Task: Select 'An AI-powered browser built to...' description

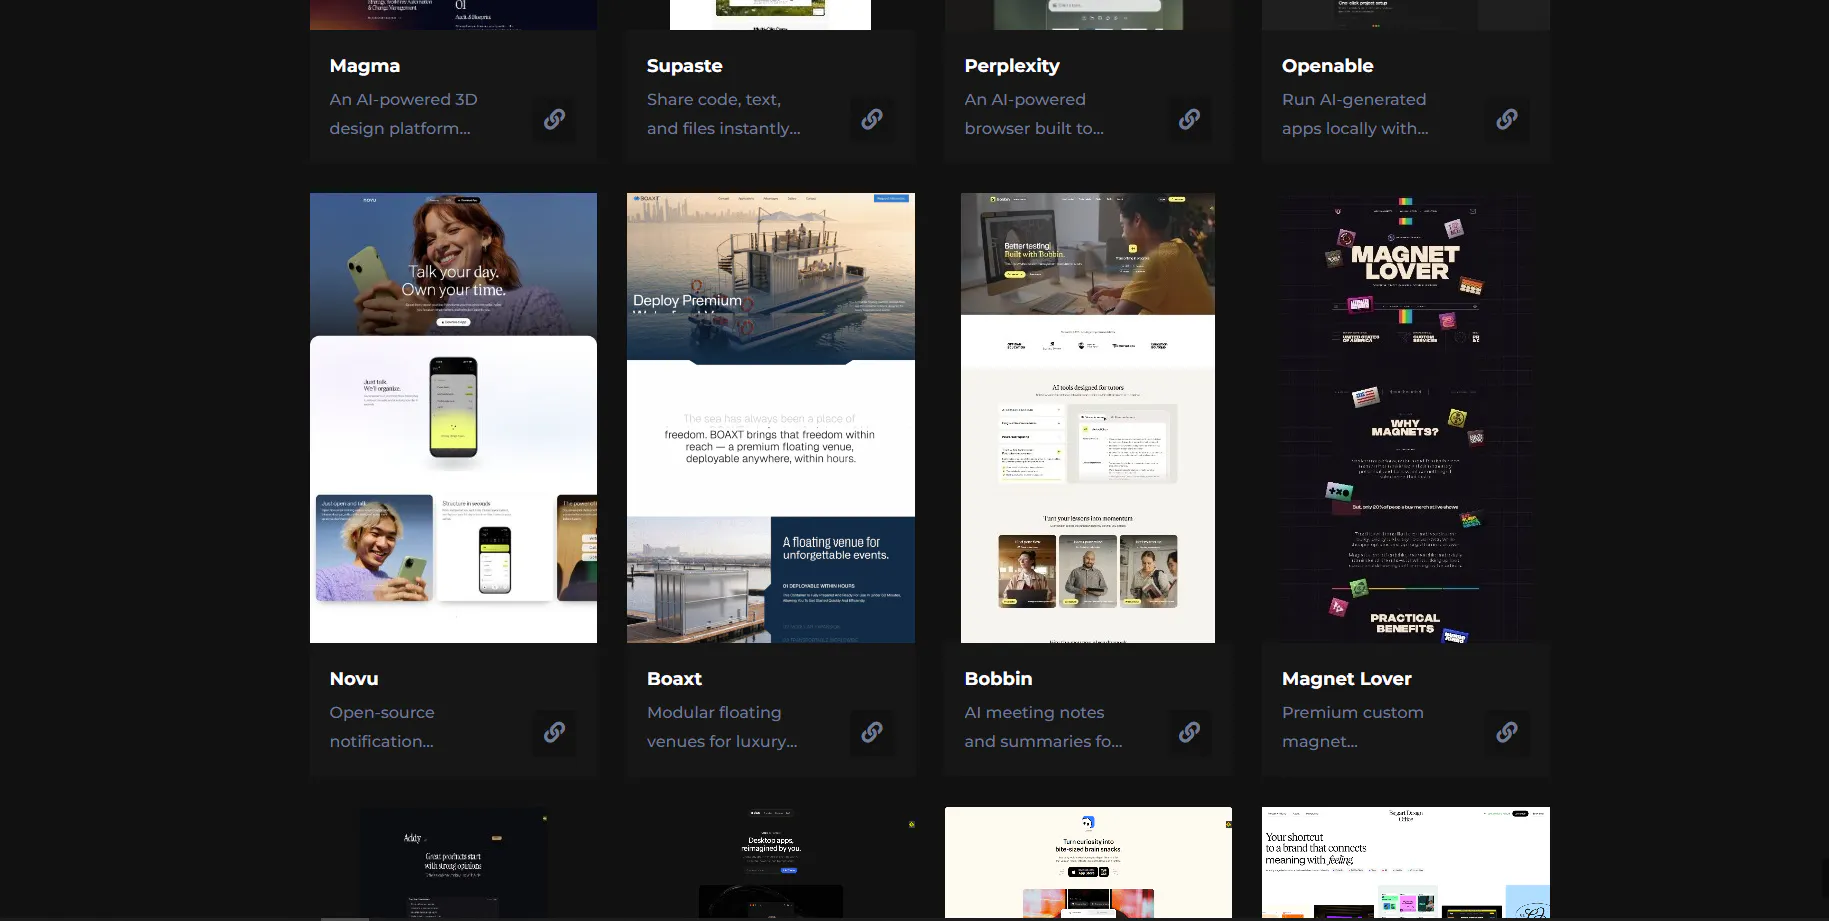Action: pos(1035,114)
